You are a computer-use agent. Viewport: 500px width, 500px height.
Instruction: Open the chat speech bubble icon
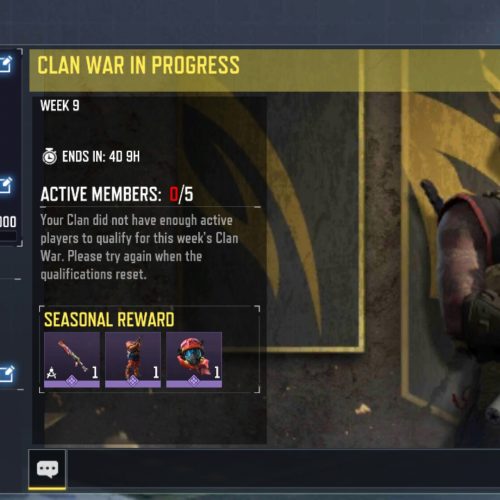[x=47, y=469]
